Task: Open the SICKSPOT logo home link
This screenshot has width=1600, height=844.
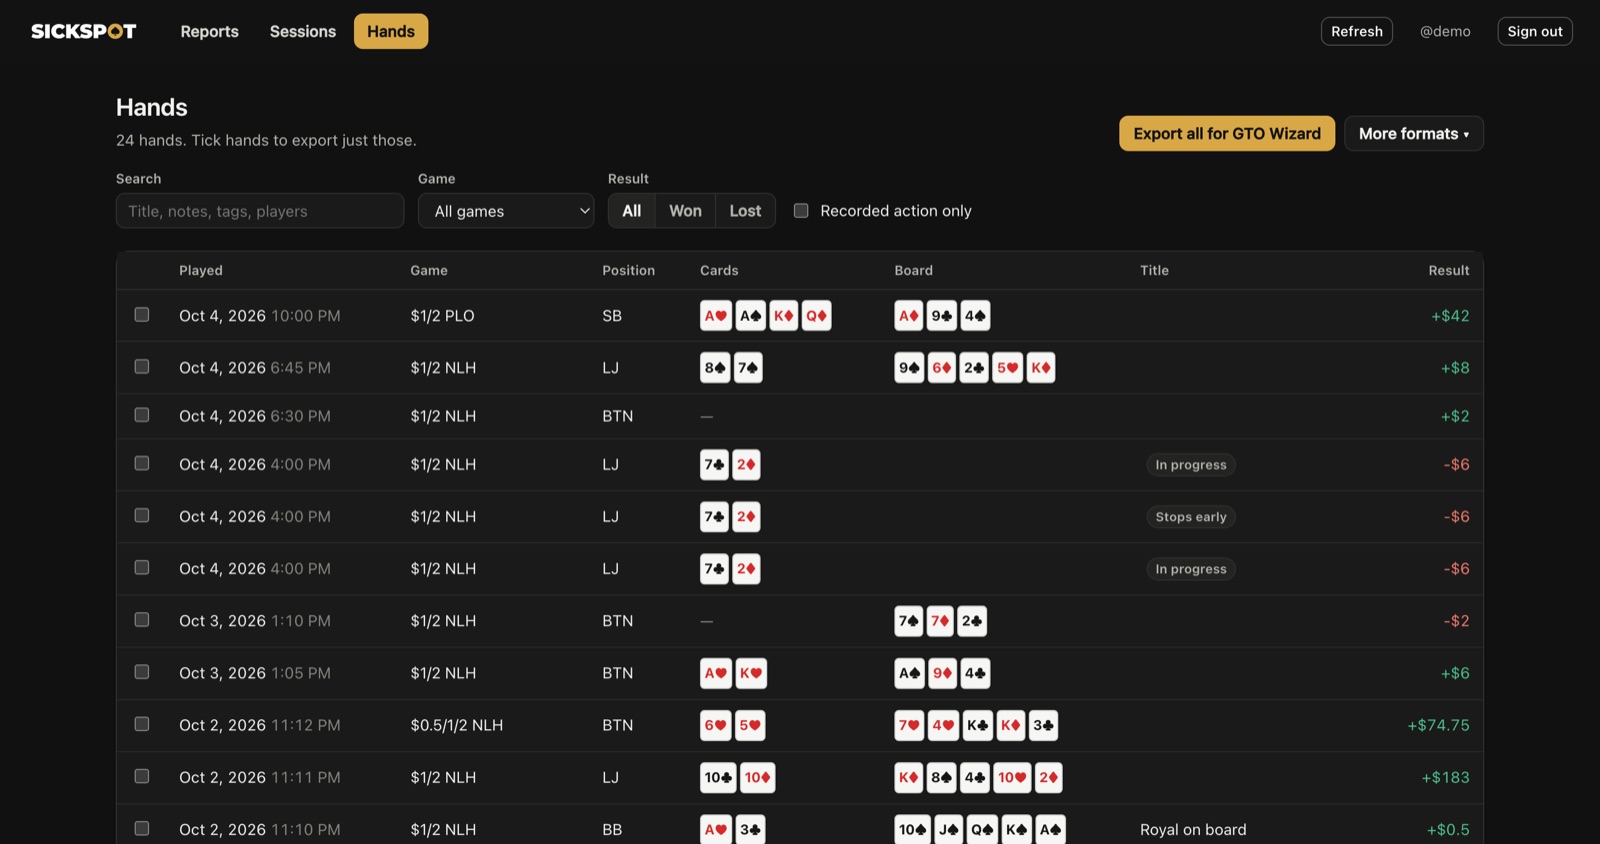Action: [84, 31]
